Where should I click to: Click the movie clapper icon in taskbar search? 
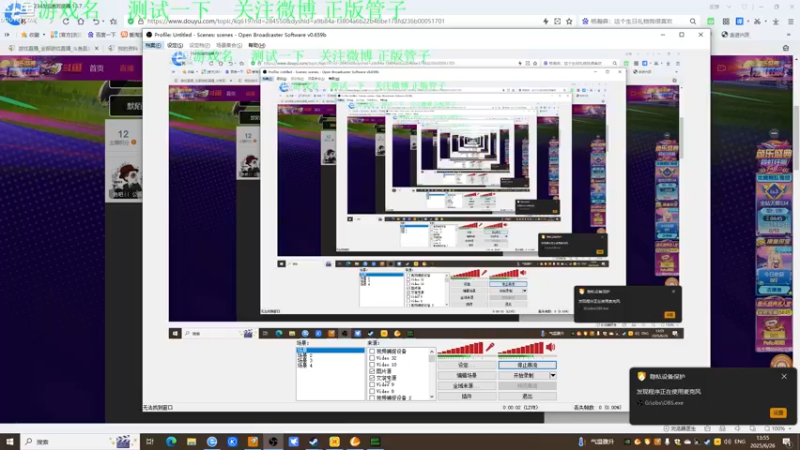coord(123,441)
